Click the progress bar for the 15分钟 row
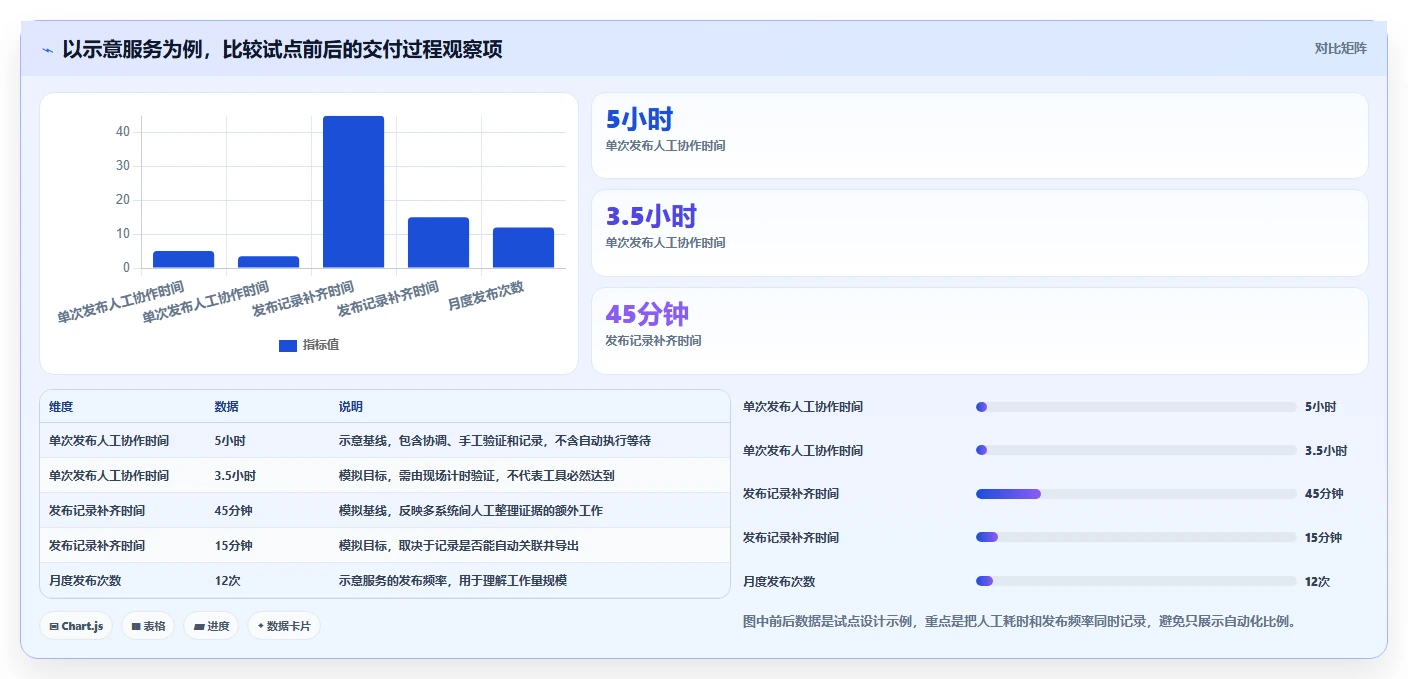 pos(1136,537)
